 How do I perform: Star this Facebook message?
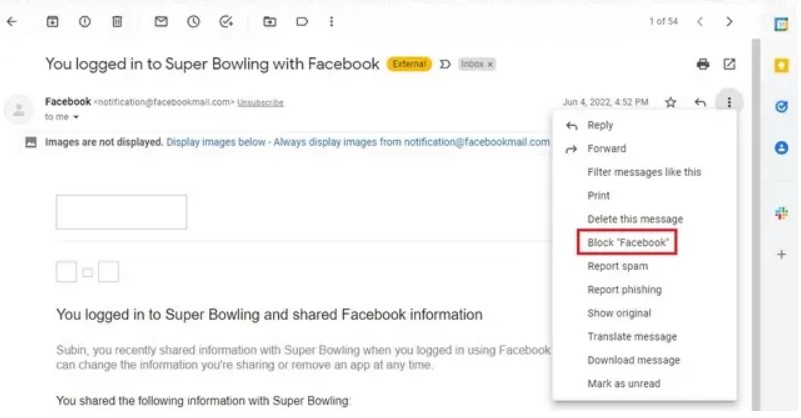point(671,102)
